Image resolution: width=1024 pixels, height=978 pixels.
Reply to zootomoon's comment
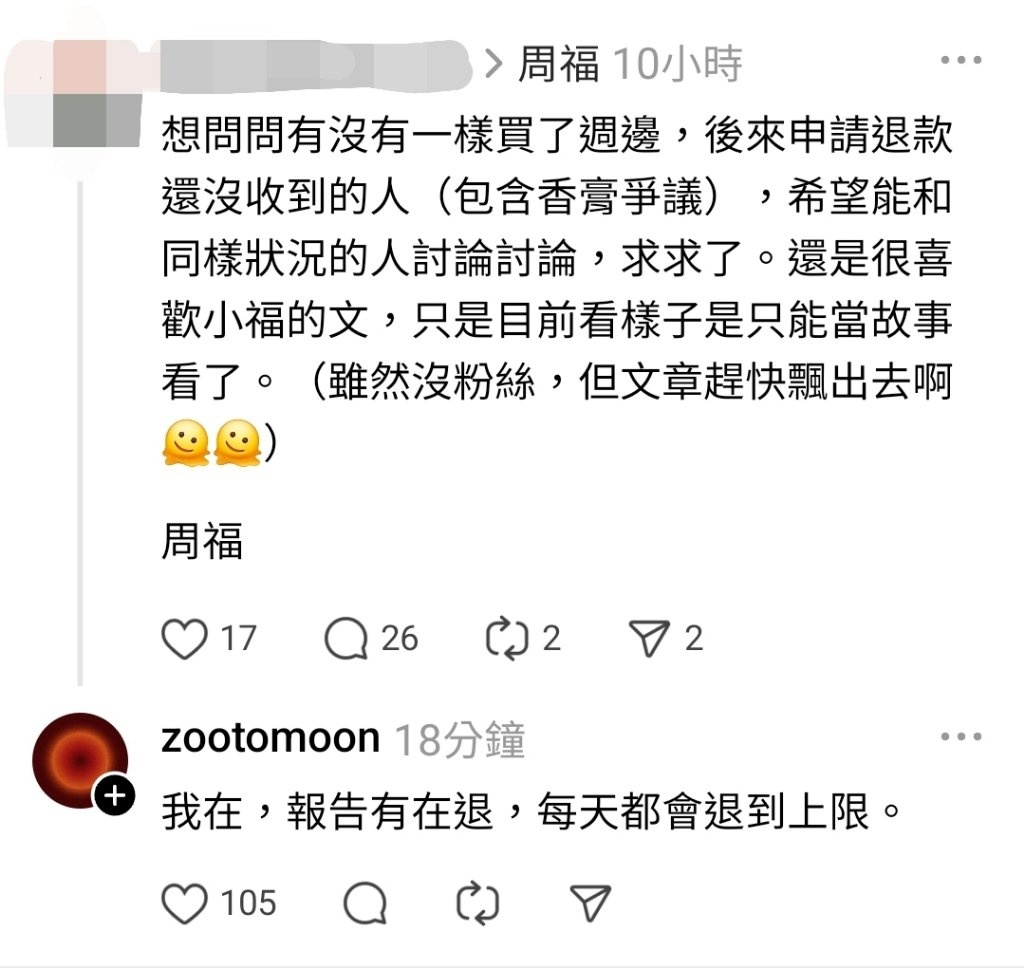(365, 903)
